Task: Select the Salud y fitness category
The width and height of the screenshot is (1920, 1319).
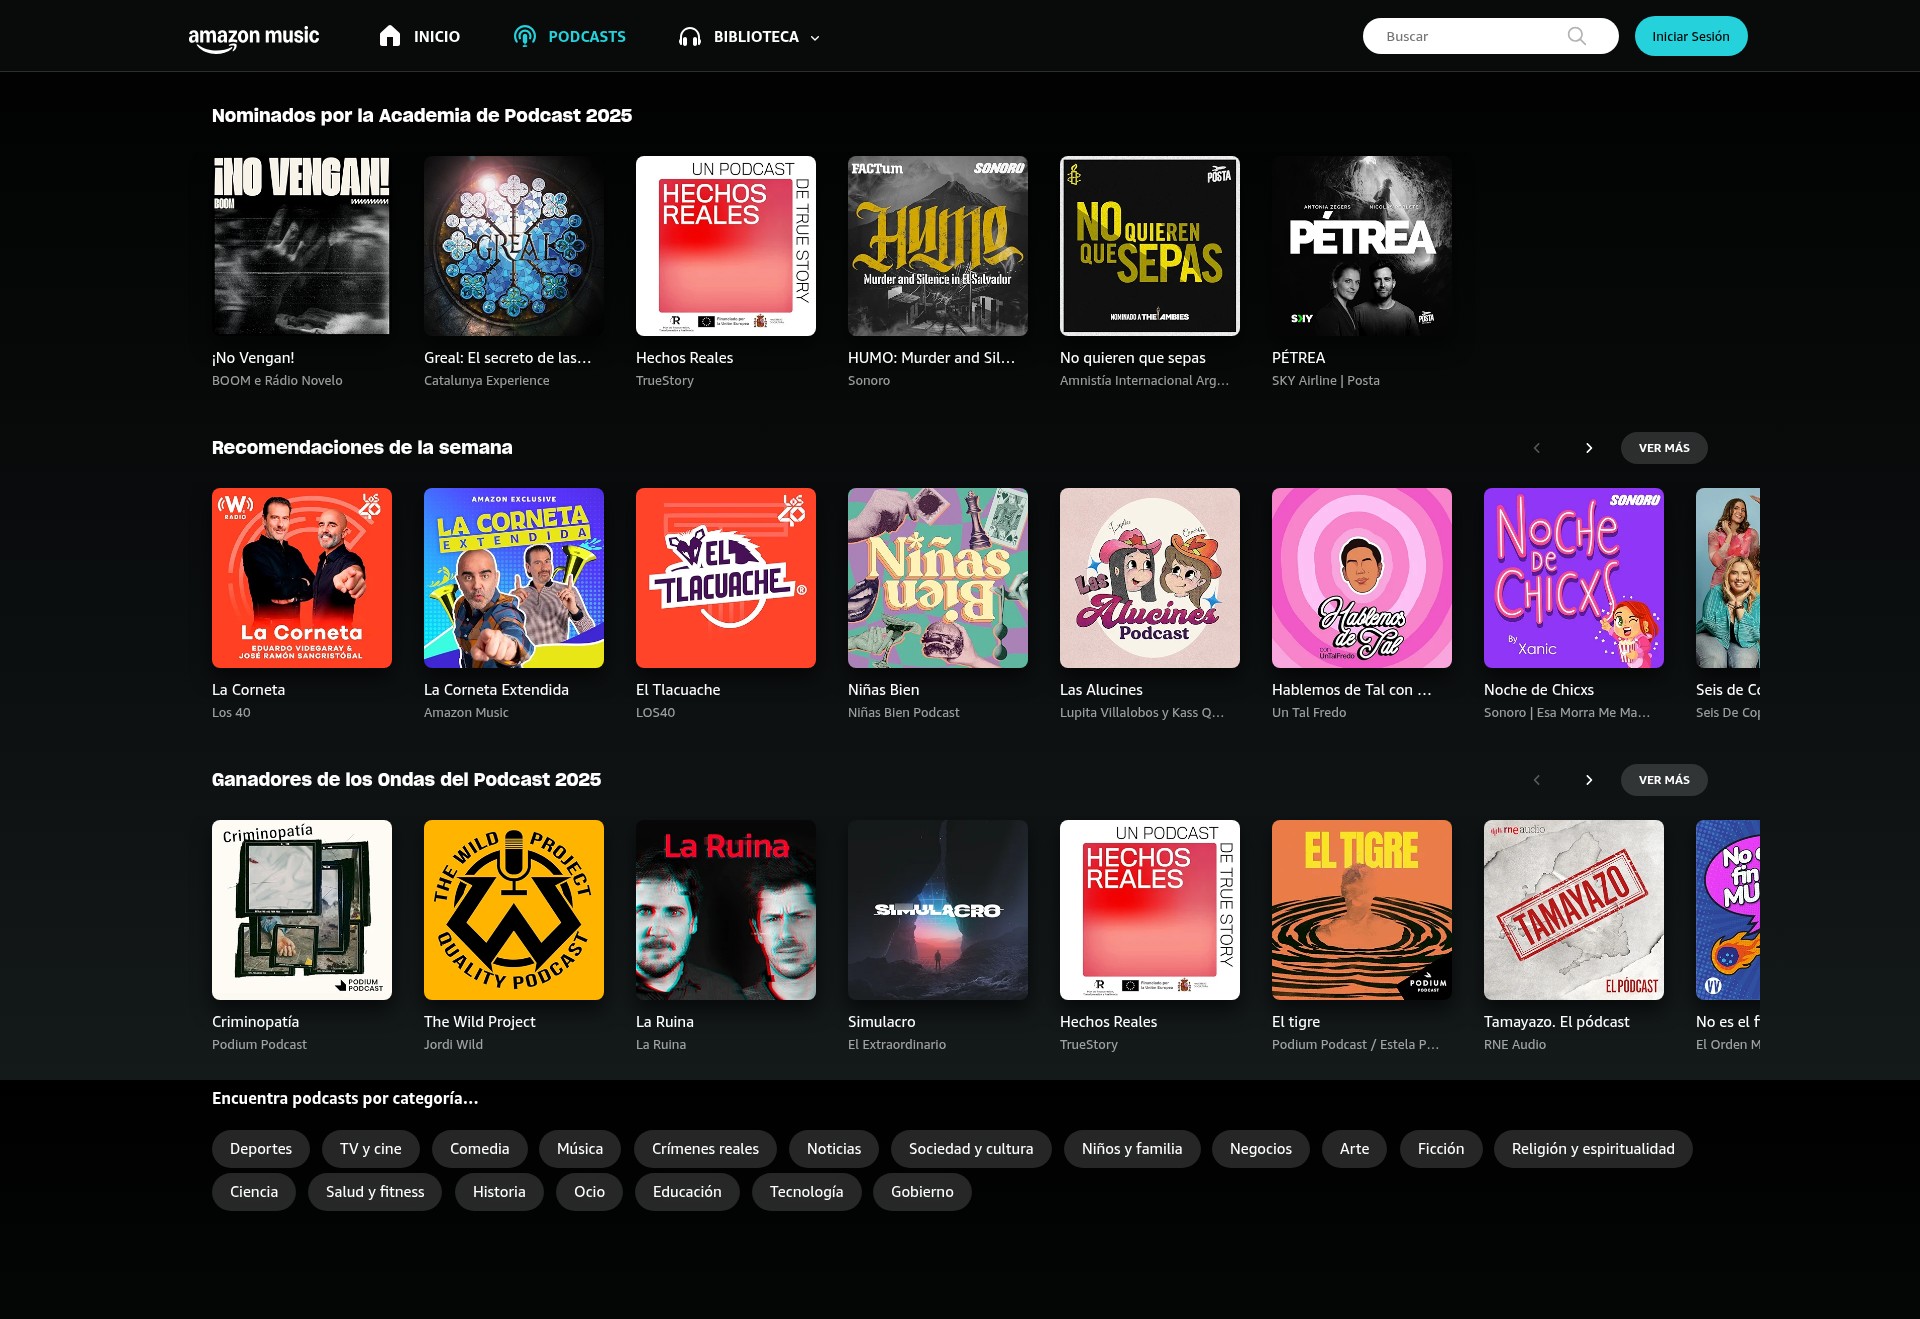Action: (x=375, y=1192)
